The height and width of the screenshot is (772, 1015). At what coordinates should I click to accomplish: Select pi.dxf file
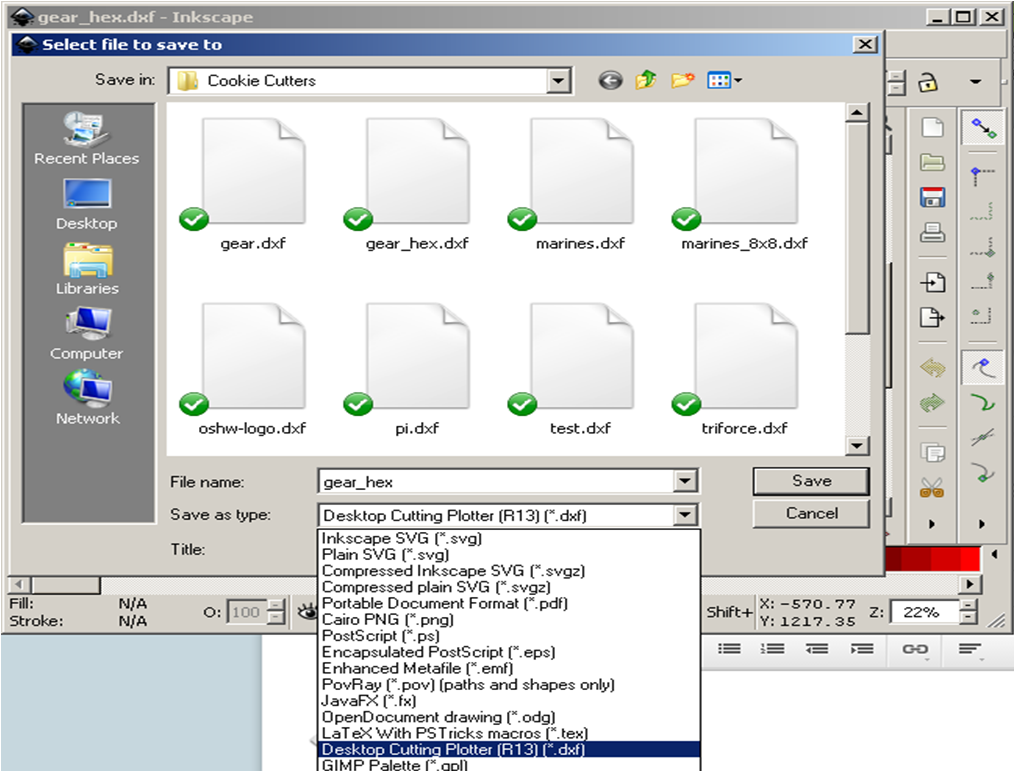417,369
